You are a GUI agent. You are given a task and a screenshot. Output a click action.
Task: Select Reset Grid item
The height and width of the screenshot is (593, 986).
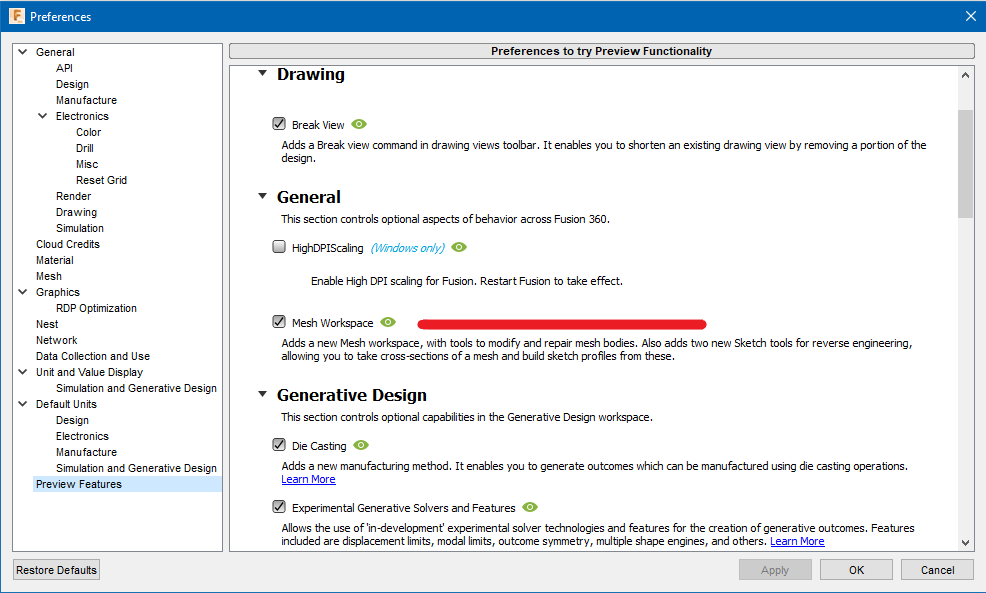coord(101,180)
